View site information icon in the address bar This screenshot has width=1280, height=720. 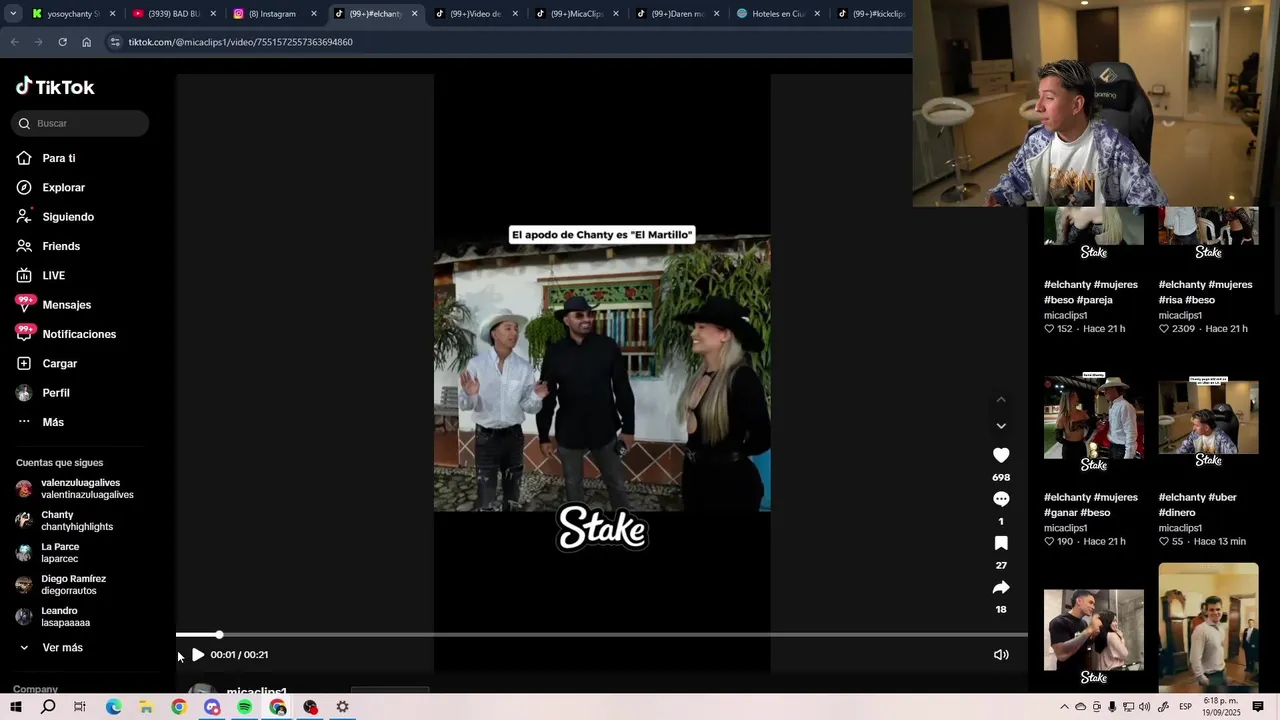pyautogui.click(x=115, y=42)
